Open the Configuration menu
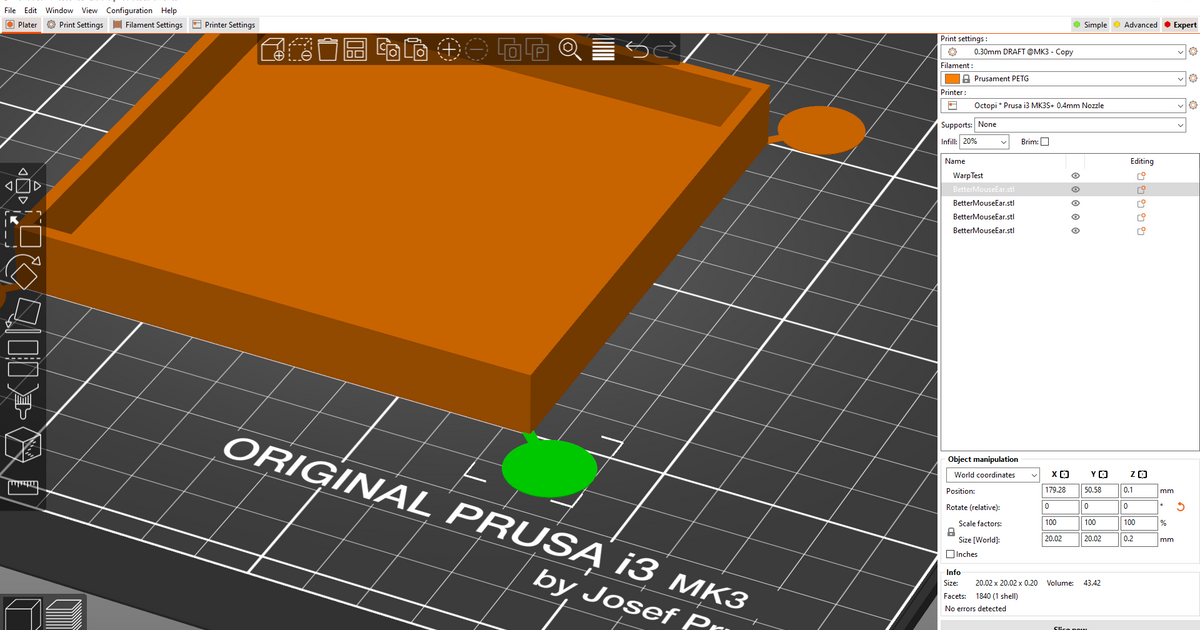The width and height of the screenshot is (1200, 630). pyautogui.click(x=128, y=10)
